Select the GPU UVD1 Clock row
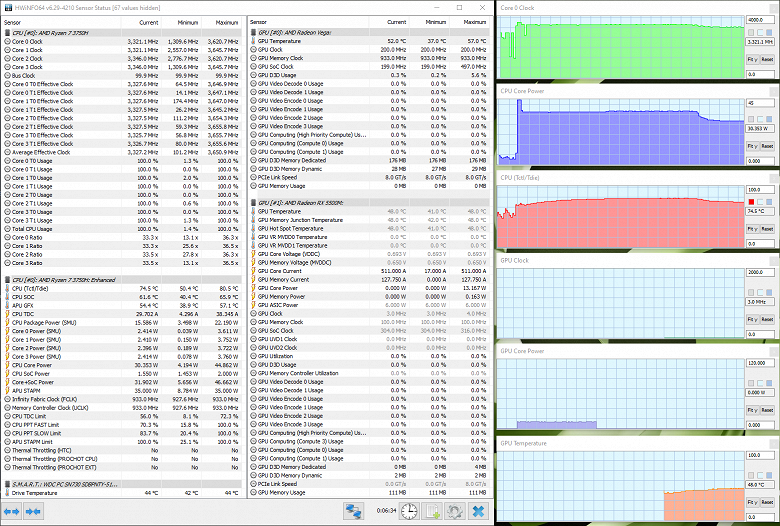The image size is (780, 526). (369, 339)
